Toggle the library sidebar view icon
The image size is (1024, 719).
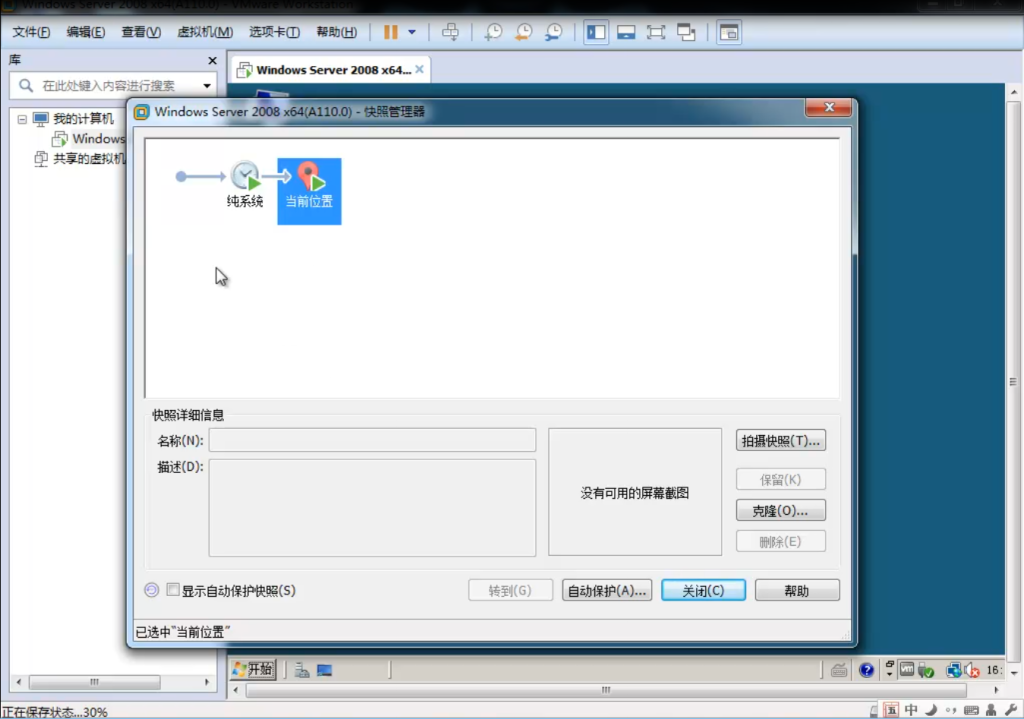[596, 32]
